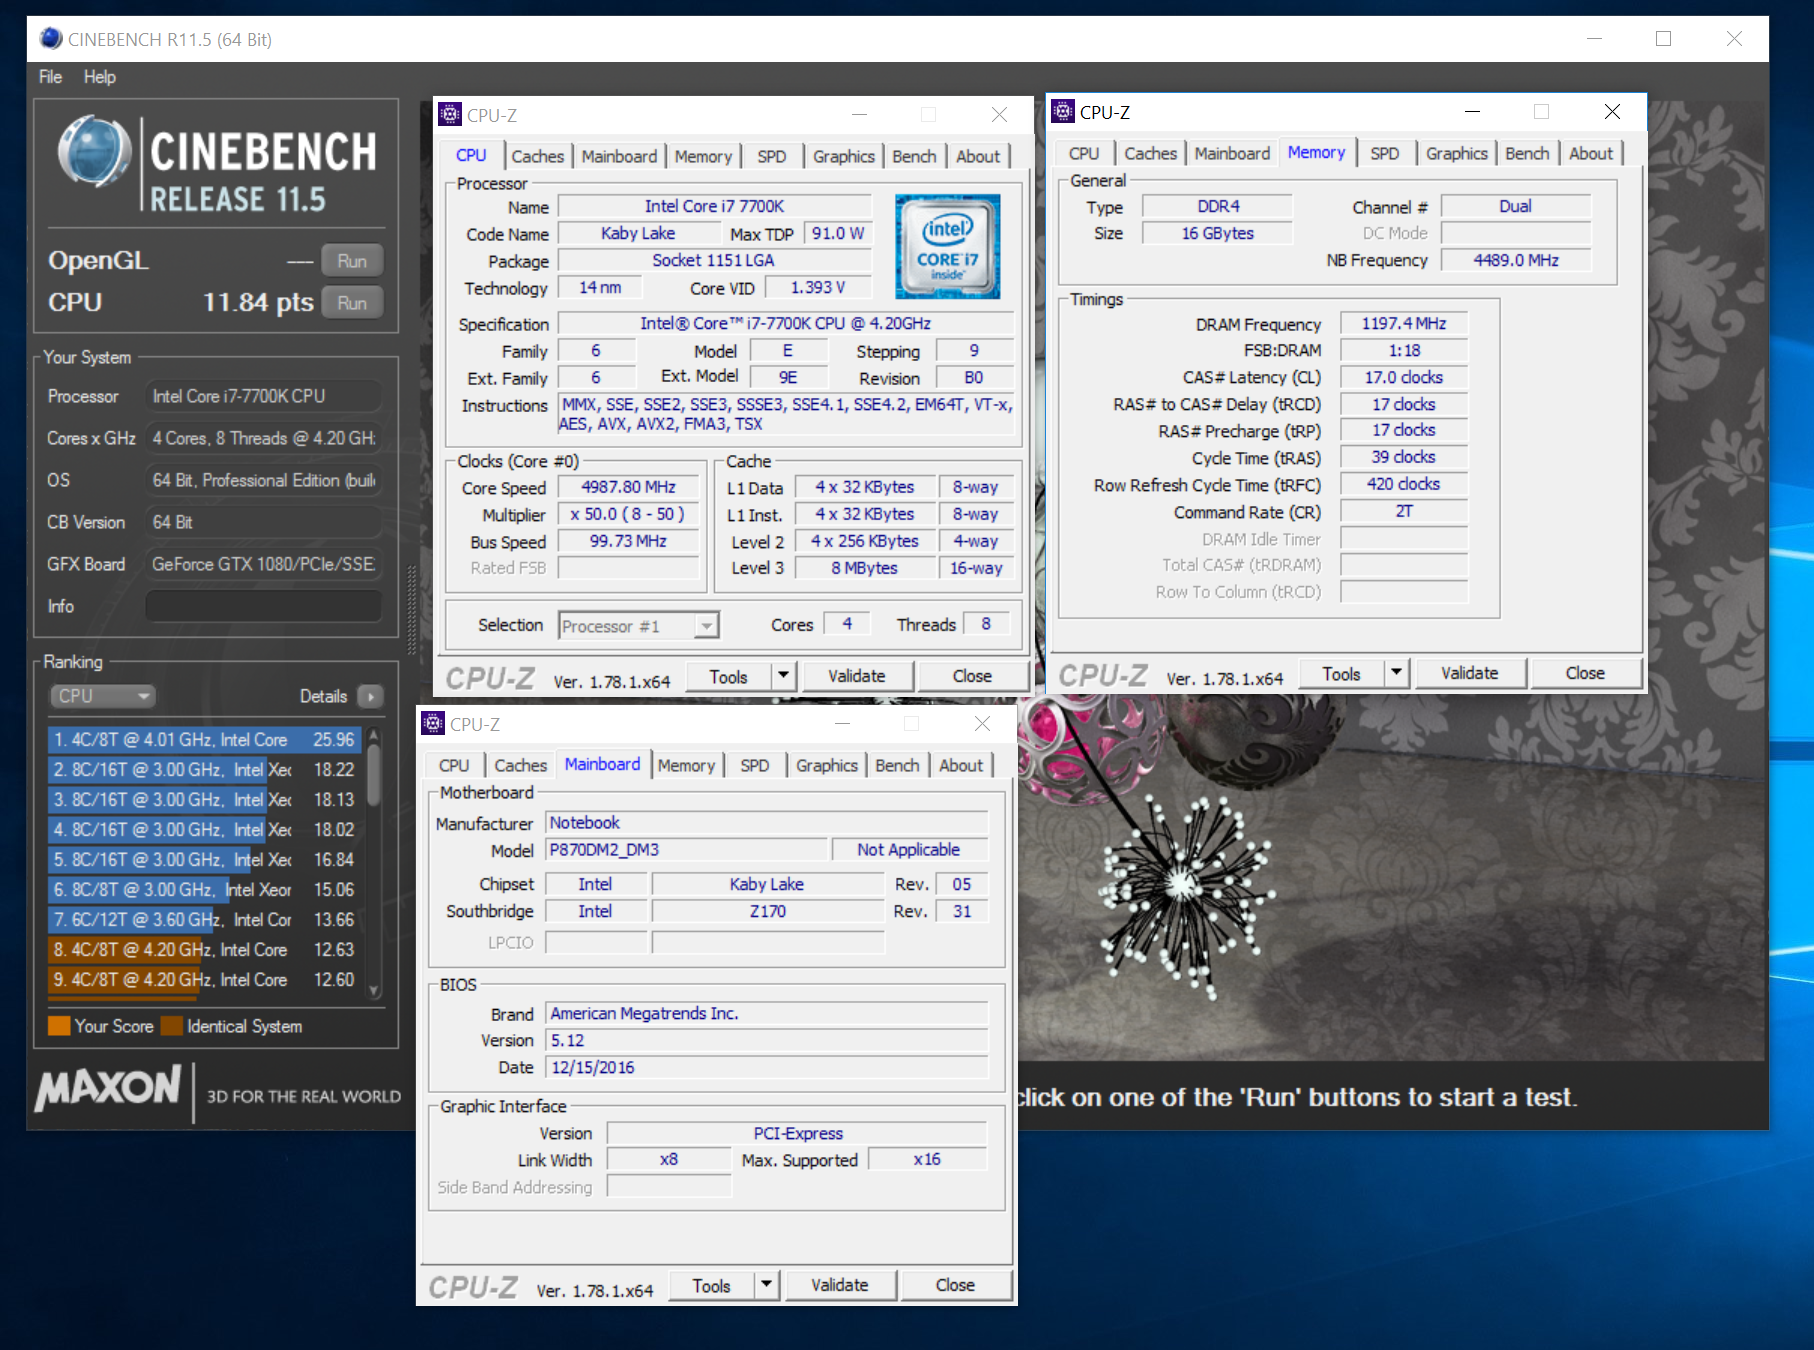
Task: Click the MAXON logo
Action: [x=109, y=1089]
